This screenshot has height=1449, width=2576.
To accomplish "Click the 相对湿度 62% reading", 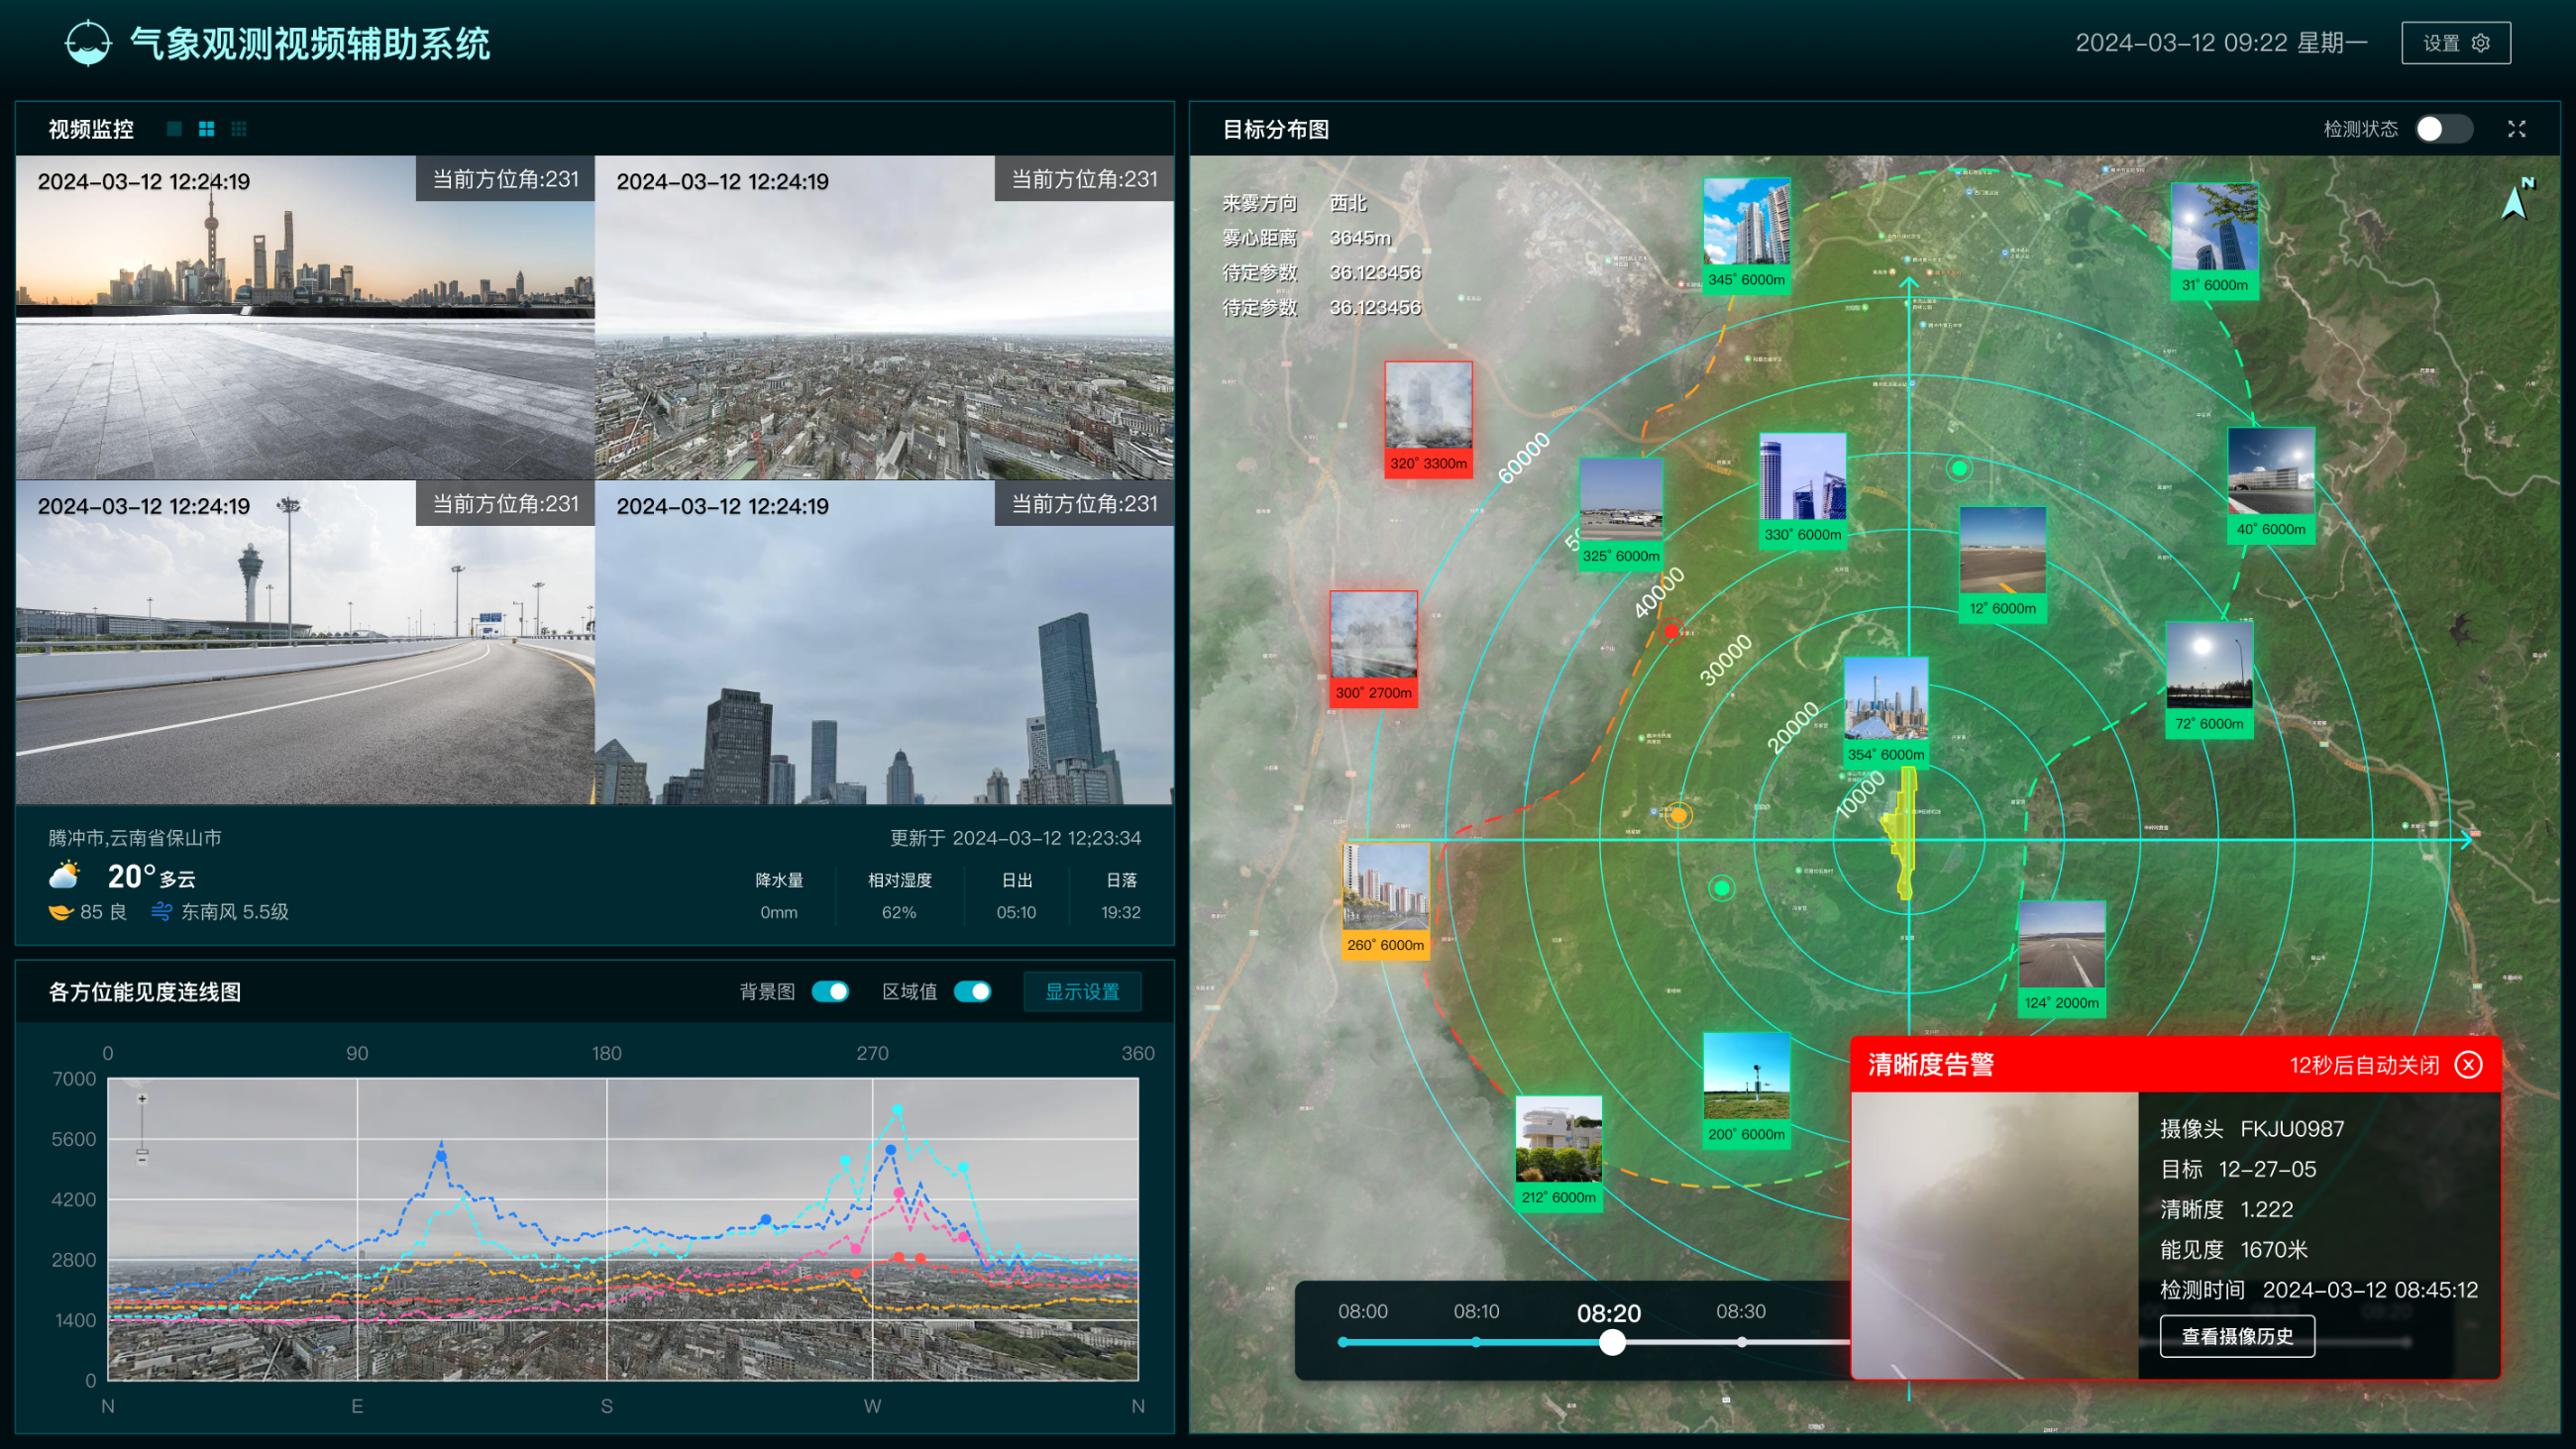I will click(x=899, y=896).
